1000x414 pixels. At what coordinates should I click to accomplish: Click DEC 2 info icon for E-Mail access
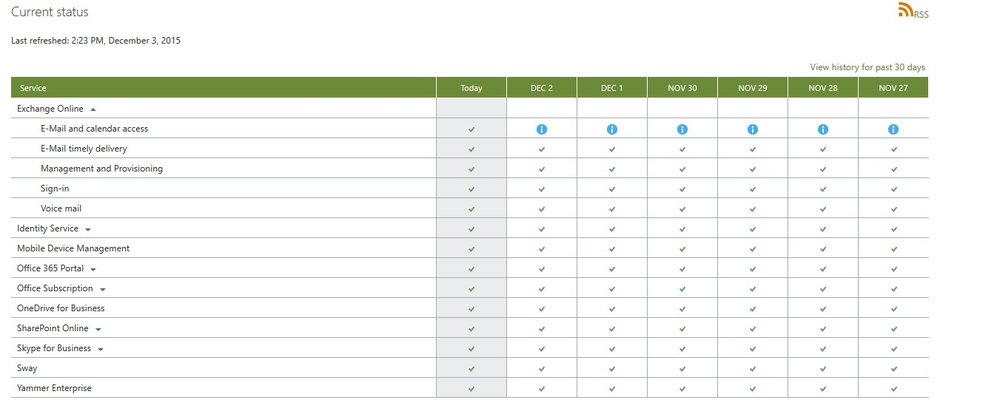(x=541, y=129)
